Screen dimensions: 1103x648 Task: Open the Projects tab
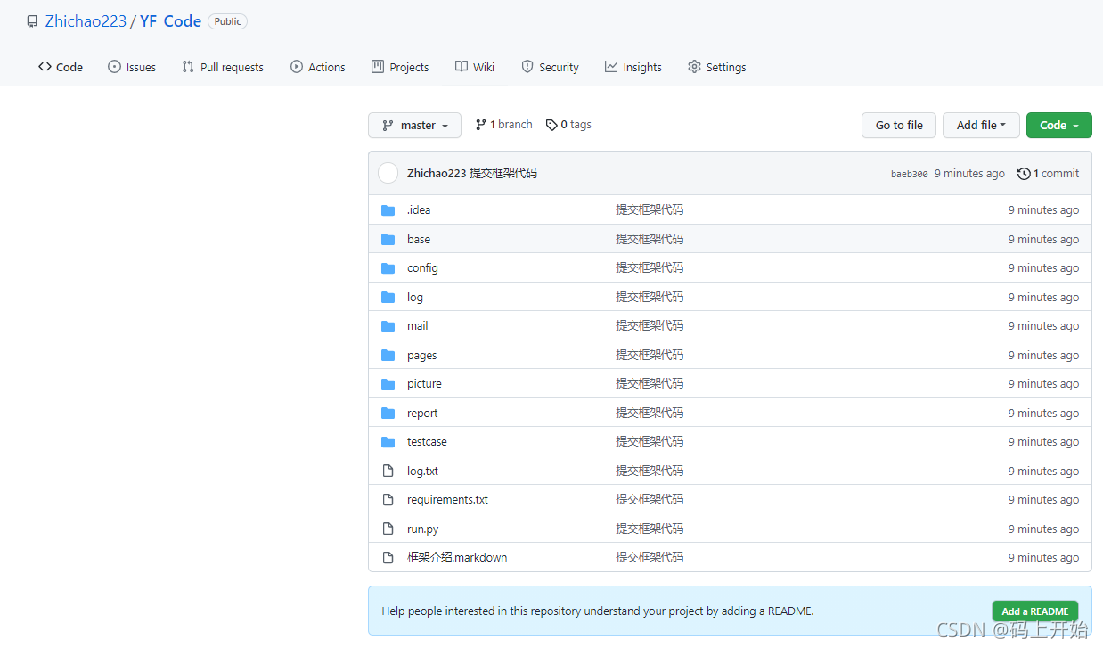[x=400, y=67]
